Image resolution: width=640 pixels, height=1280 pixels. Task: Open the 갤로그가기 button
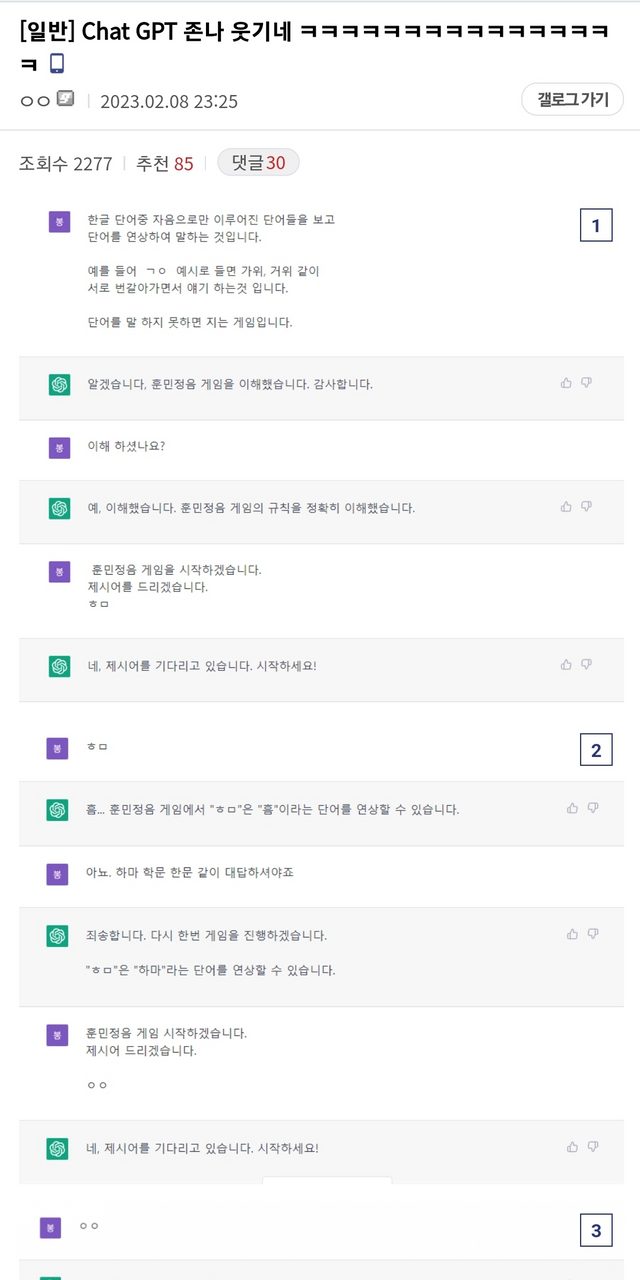pos(572,100)
